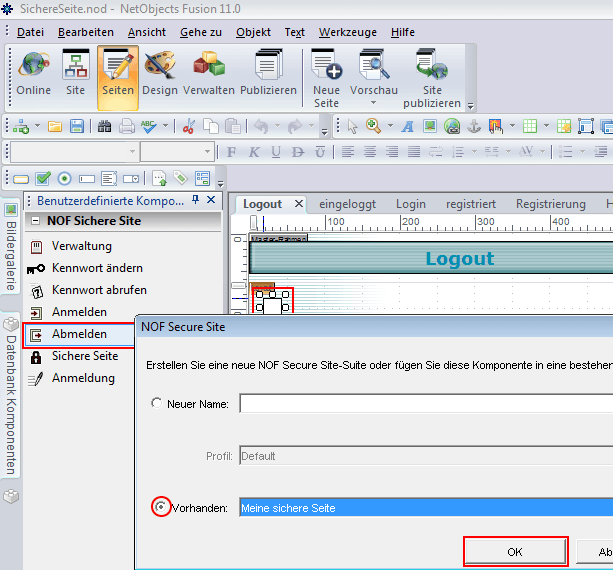Open the Bearbeiten menu
Screen dimensions: 613x570
[86, 32]
